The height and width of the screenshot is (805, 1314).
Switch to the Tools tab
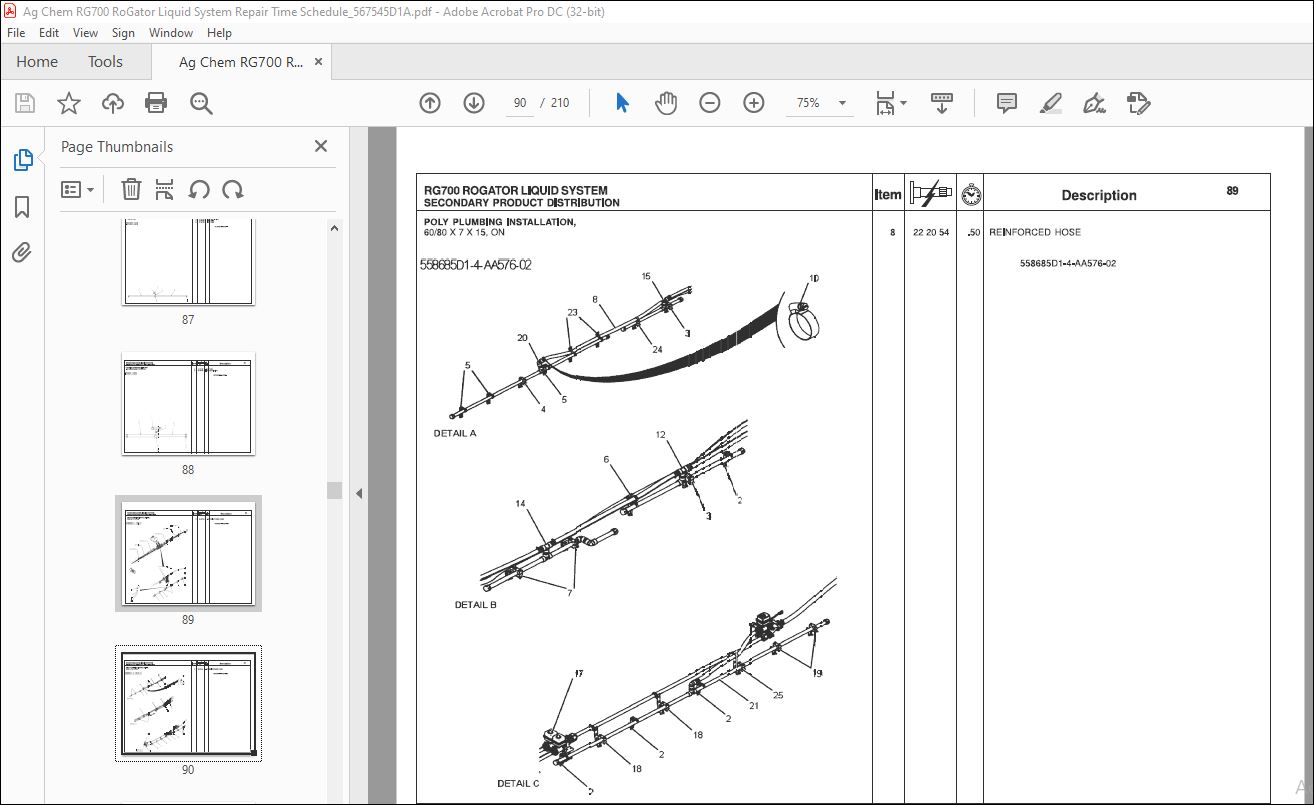click(x=105, y=62)
